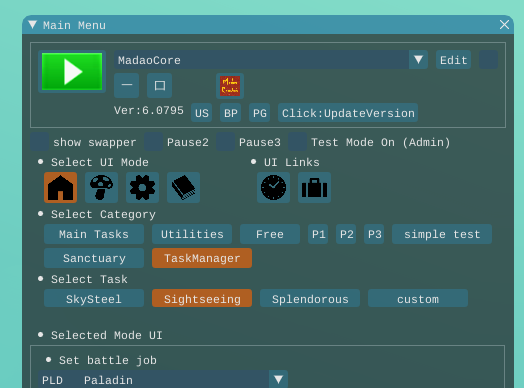The image size is (524, 388).
Task: Choose the SkySteel task
Action: point(94,298)
